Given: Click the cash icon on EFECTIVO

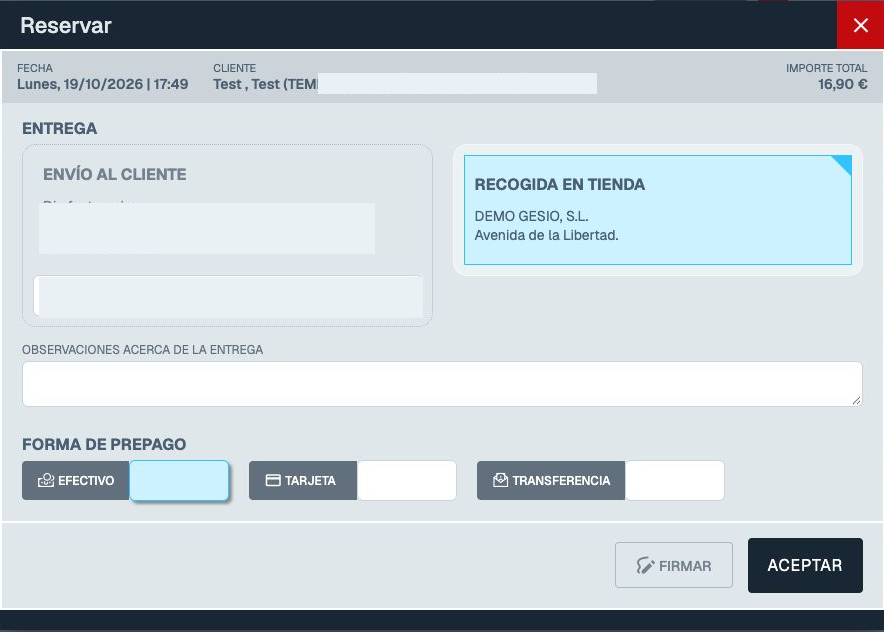Looking at the screenshot, I should click(x=46, y=480).
